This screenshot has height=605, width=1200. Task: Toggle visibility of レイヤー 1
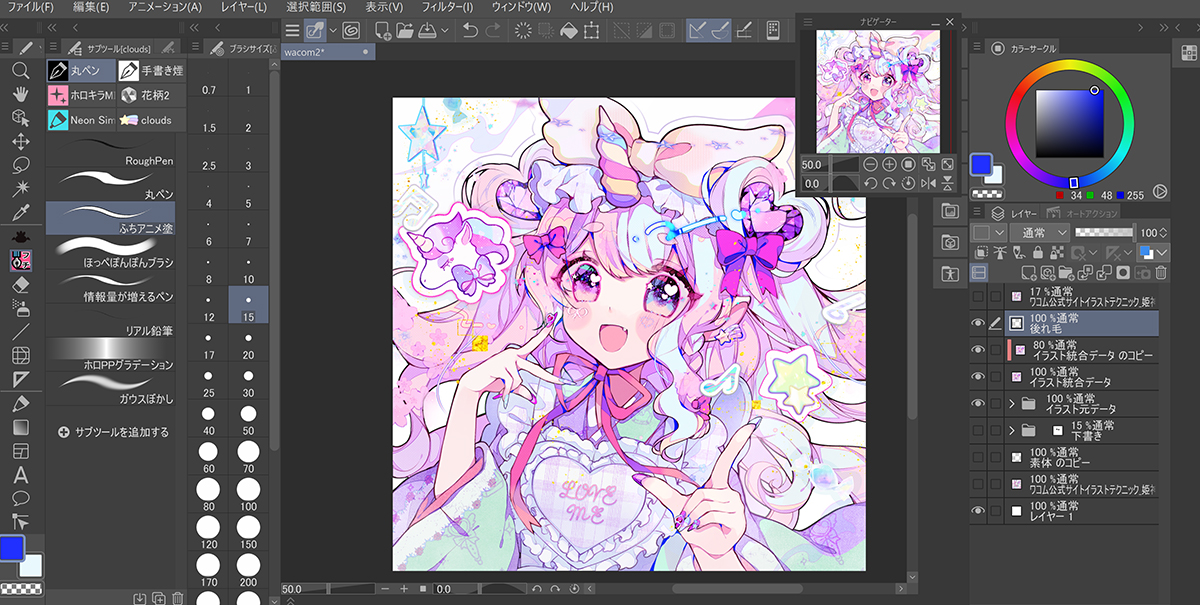tap(978, 511)
